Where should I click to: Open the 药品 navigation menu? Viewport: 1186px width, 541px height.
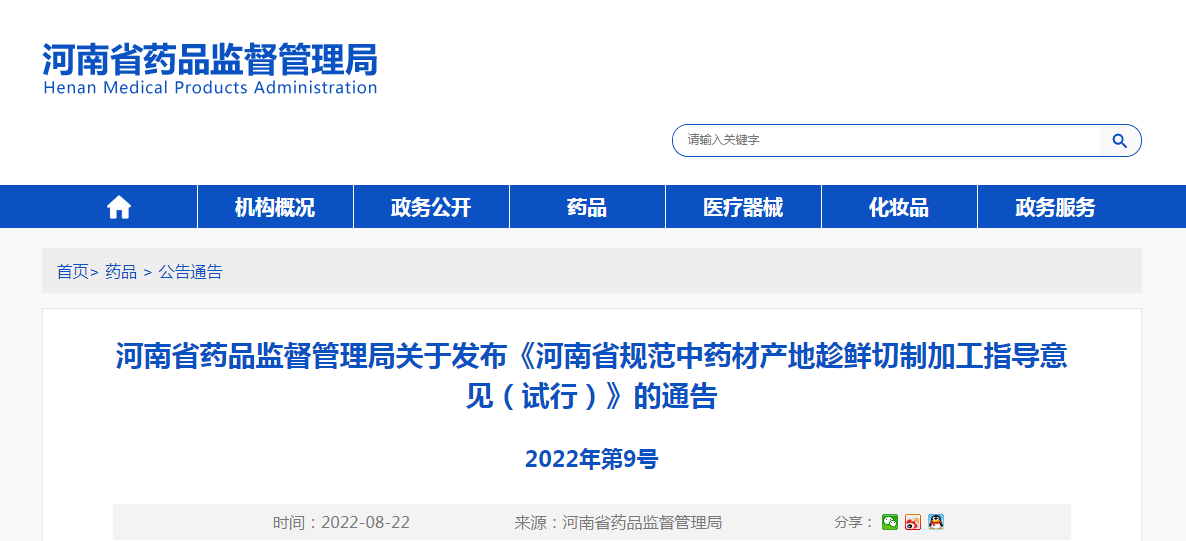[587, 207]
